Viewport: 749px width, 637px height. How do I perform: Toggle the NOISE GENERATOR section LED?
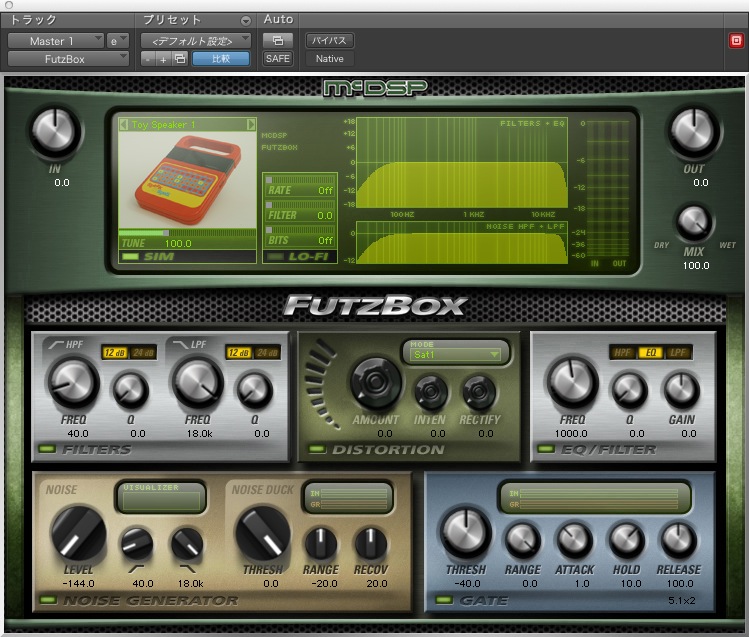pos(48,600)
